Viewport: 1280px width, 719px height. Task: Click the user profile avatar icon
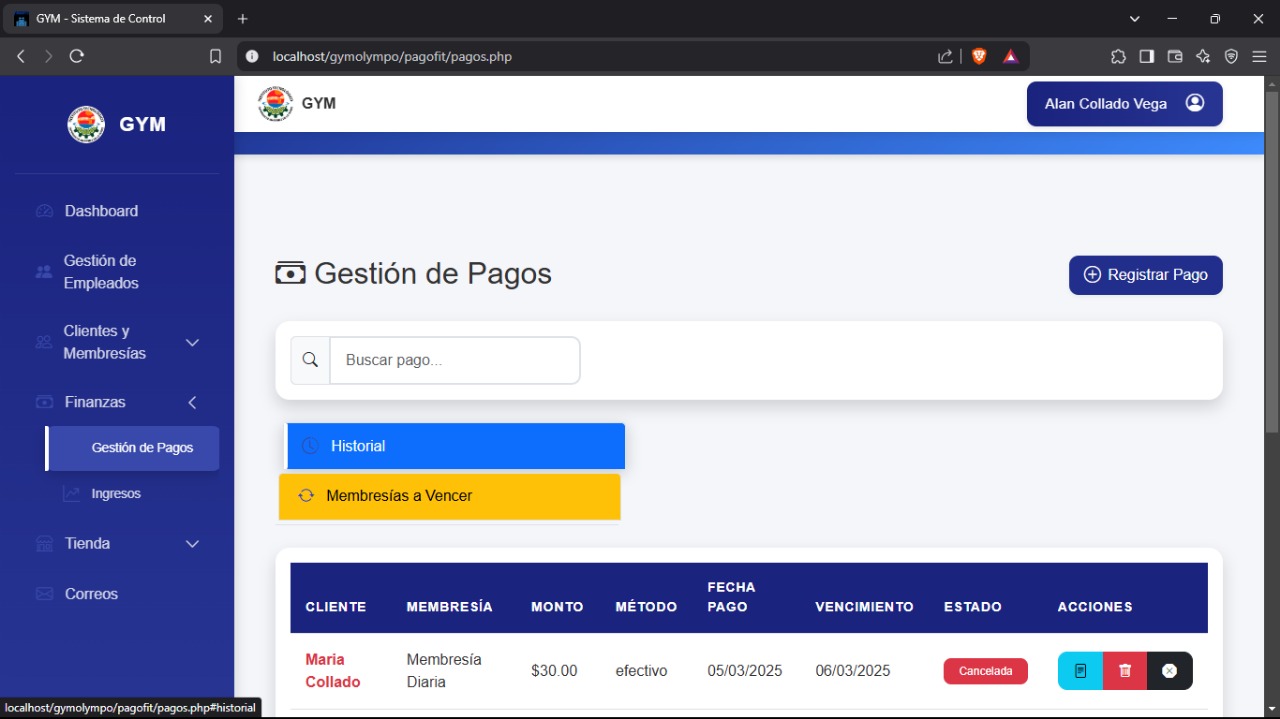[1194, 103]
